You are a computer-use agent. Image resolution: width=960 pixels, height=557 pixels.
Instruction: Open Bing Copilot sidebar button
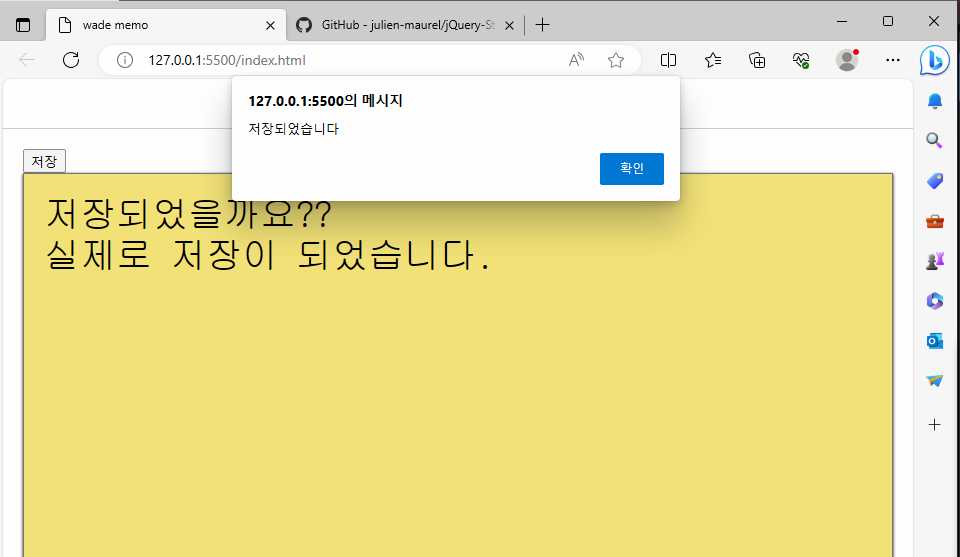(934, 60)
